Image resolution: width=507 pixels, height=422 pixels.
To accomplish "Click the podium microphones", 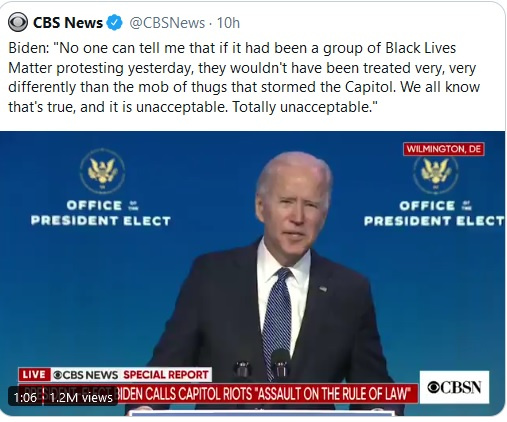I will click(x=262, y=364).
